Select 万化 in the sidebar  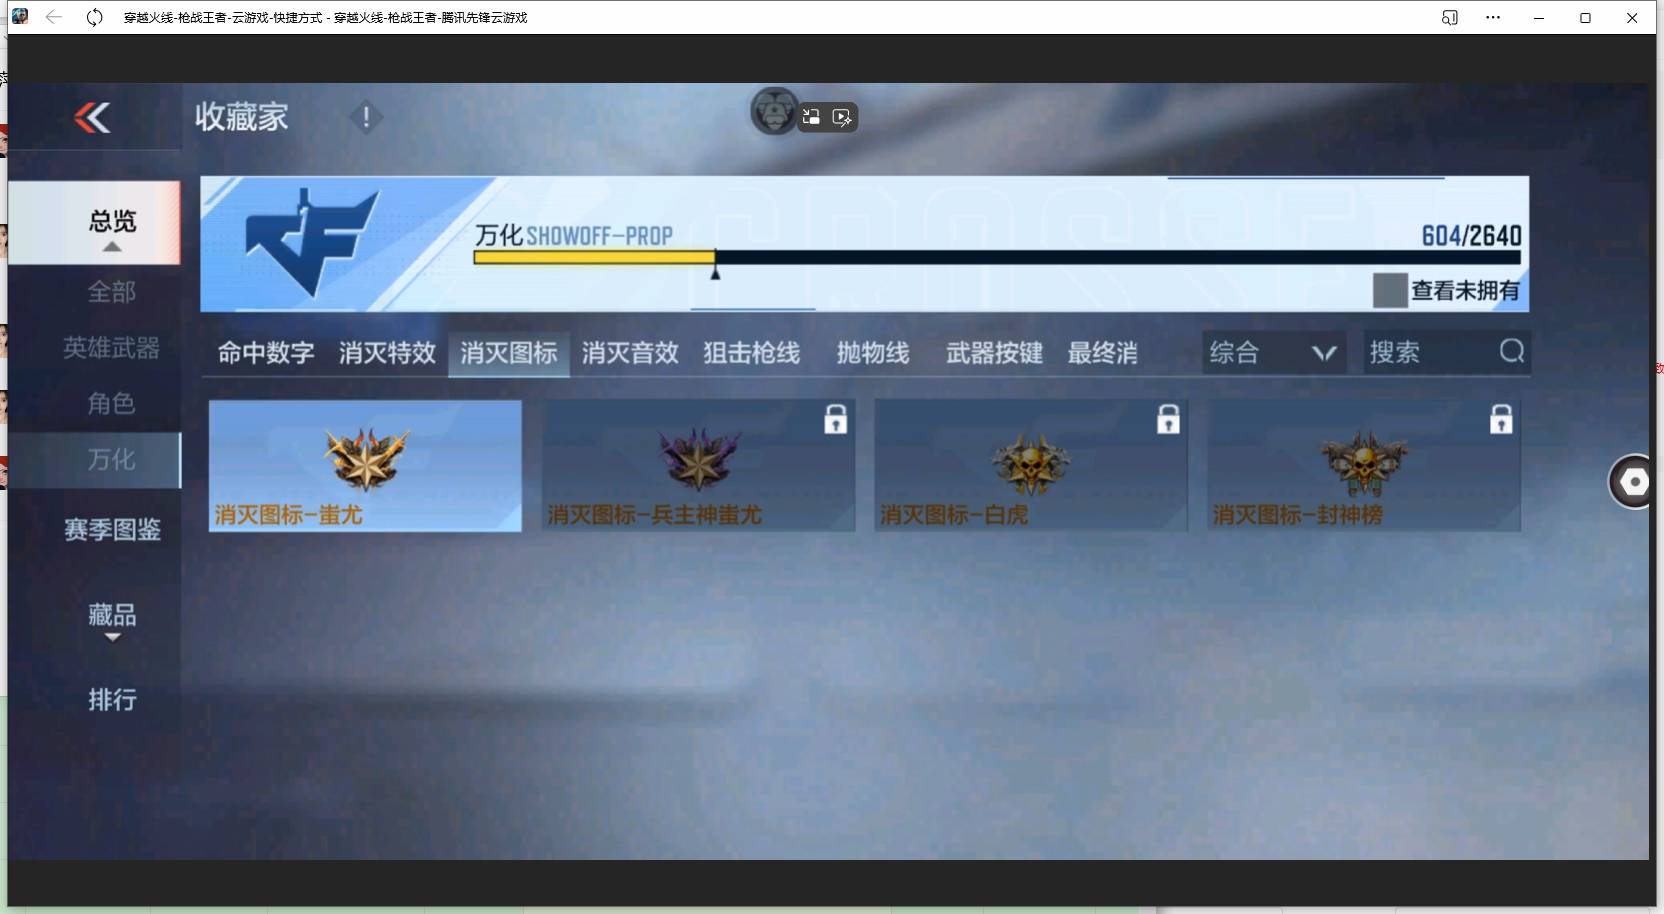(x=94, y=460)
